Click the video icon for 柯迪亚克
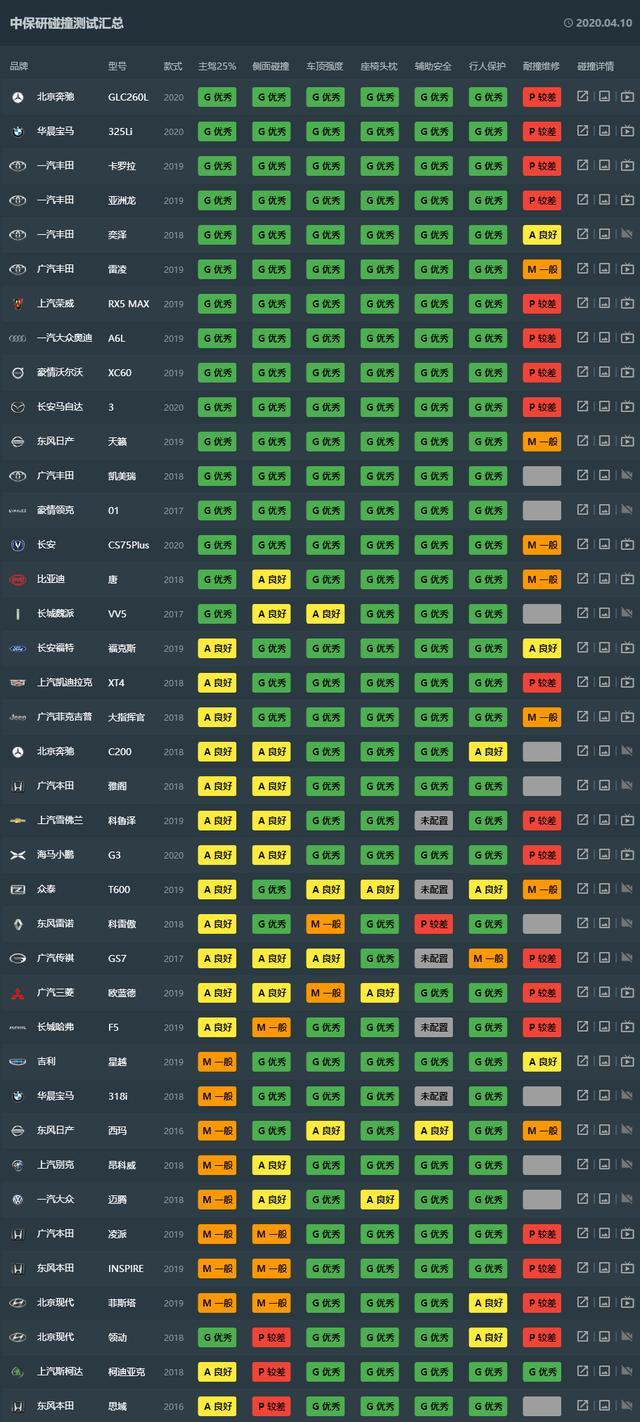640x1422 pixels. pos(627,1372)
